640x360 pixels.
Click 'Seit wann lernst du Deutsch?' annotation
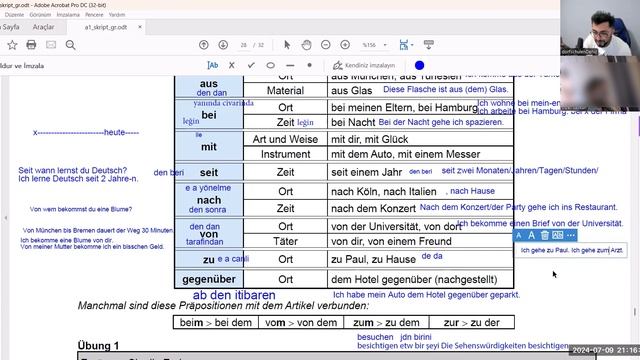[73, 170]
